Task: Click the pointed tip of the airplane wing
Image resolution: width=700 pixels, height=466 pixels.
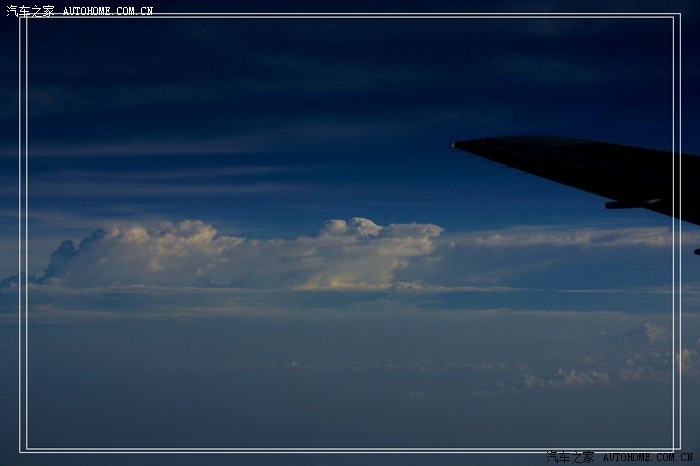Action: pos(455,145)
